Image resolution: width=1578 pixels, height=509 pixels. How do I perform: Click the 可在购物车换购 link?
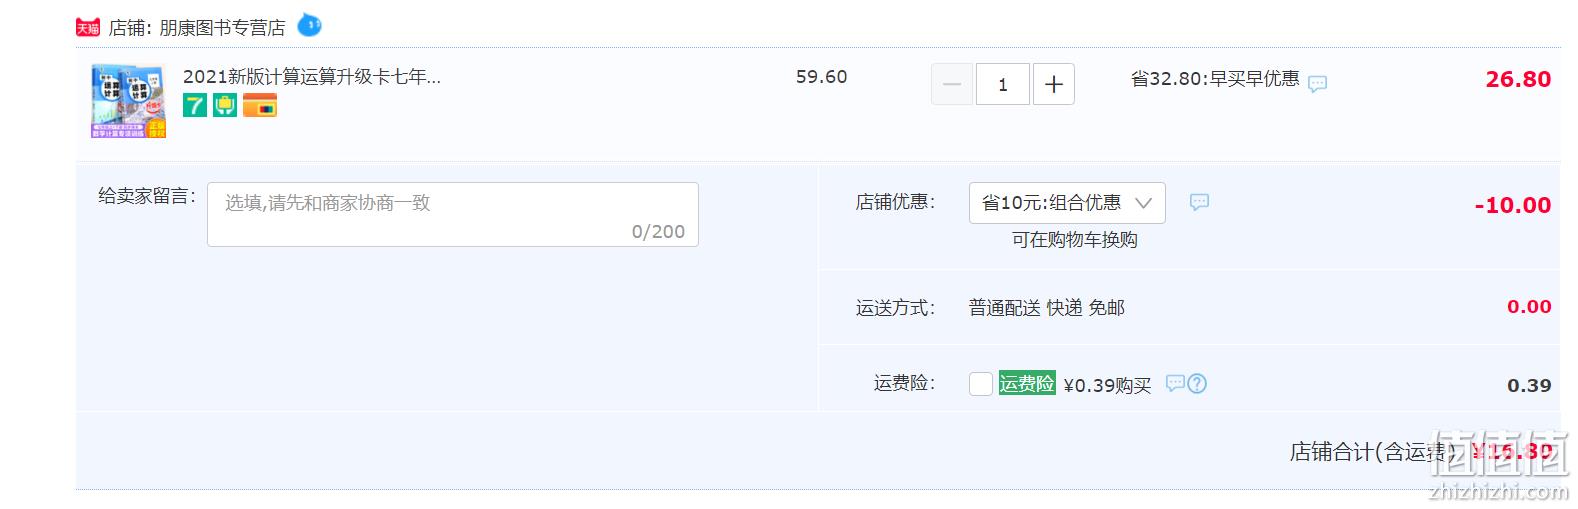click(1075, 240)
